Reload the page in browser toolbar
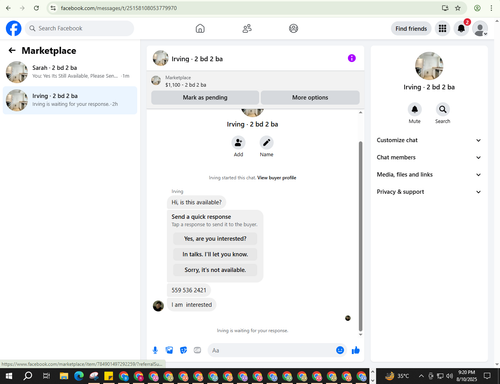Screen dimensions: 500x384 pyautogui.click(x=36, y=8)
